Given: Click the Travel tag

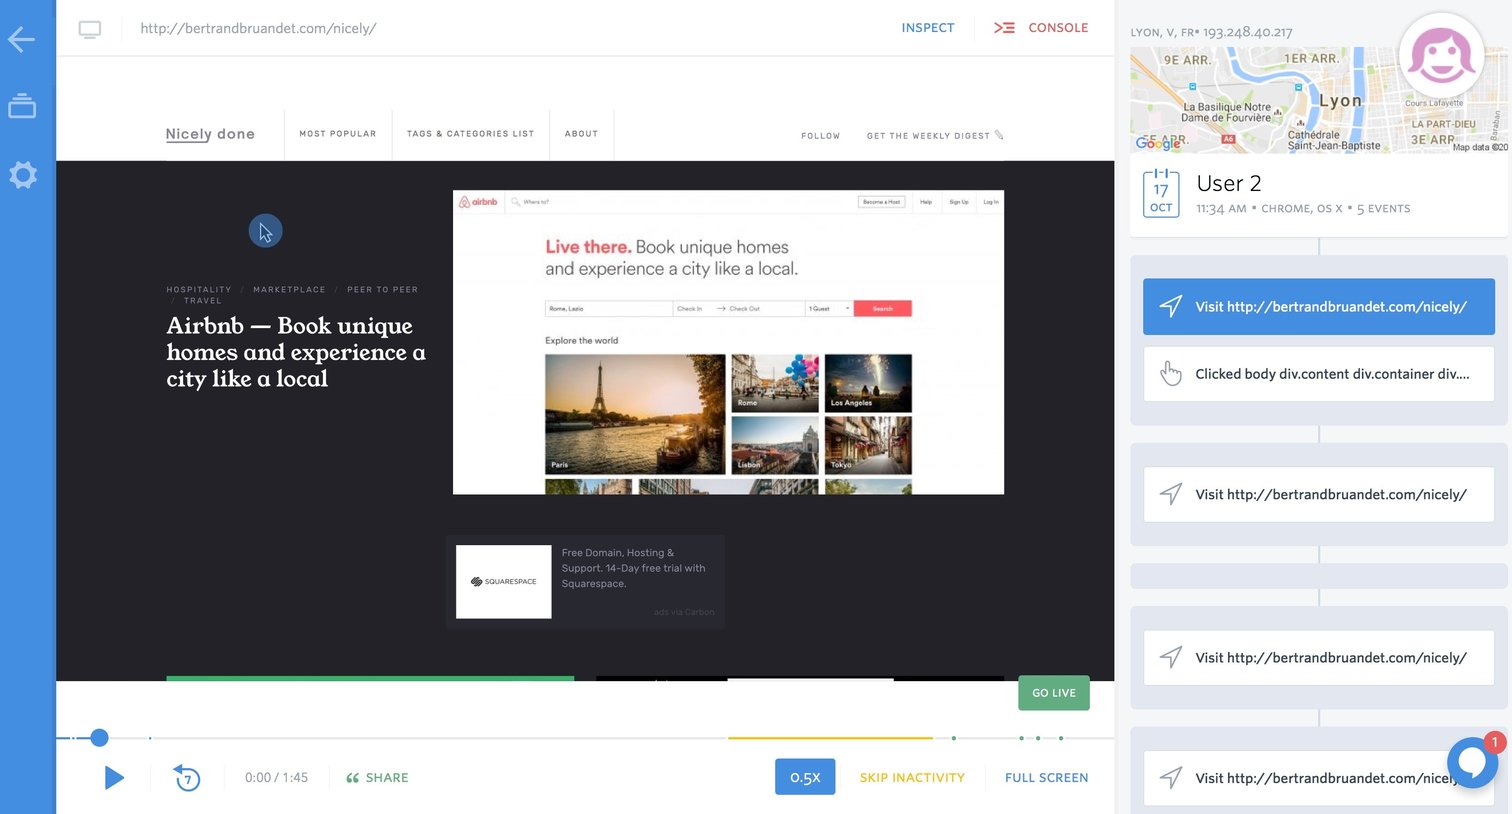Looking at the screenshot, I should (203, 301).
